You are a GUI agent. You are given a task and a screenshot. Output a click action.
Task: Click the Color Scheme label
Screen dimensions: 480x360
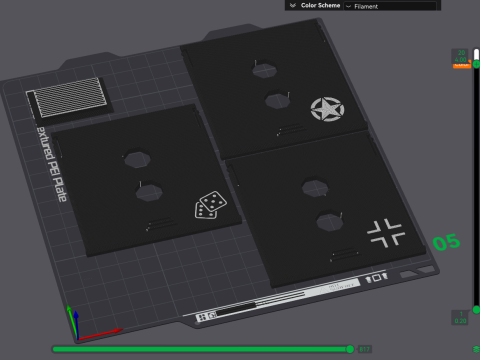tap(320, 5)
